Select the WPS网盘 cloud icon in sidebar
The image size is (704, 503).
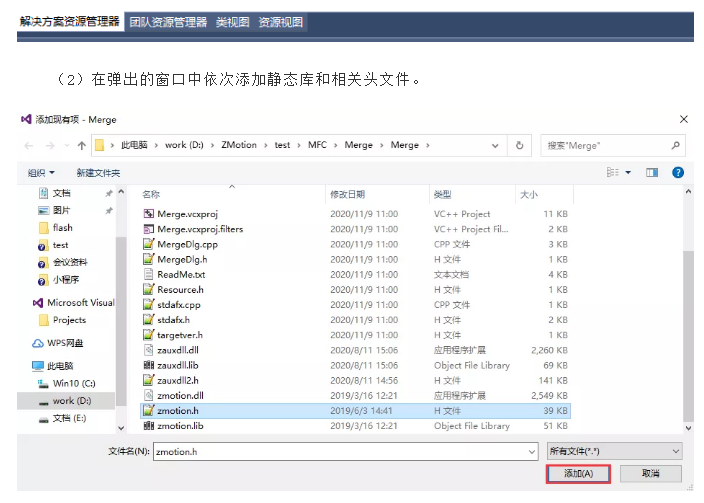[38, 344]
